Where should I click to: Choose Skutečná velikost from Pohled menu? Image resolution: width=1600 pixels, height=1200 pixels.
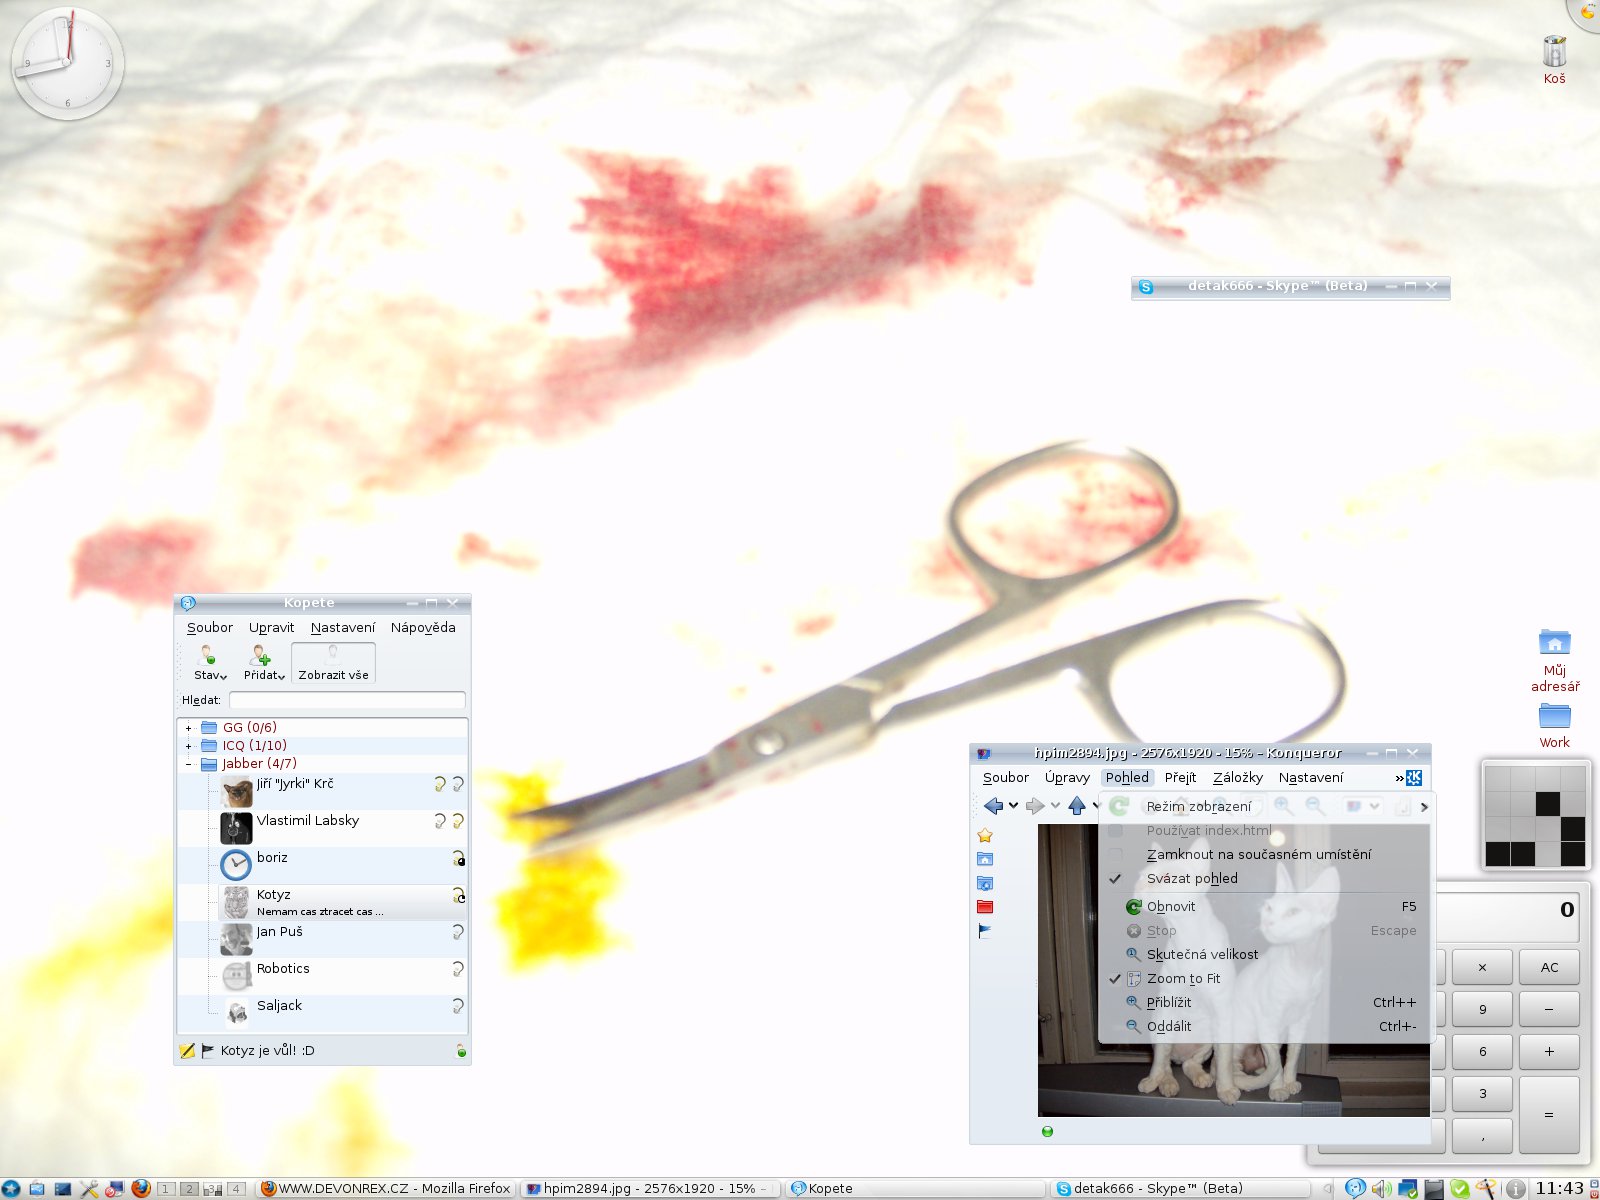[1266, 955]
